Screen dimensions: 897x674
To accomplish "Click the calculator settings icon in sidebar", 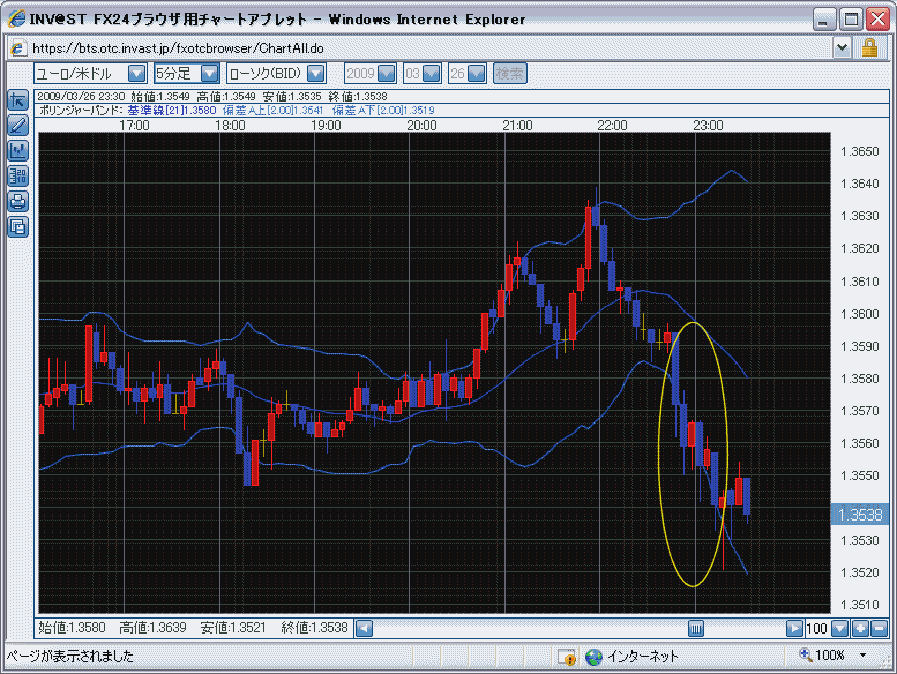I will 17,176.
